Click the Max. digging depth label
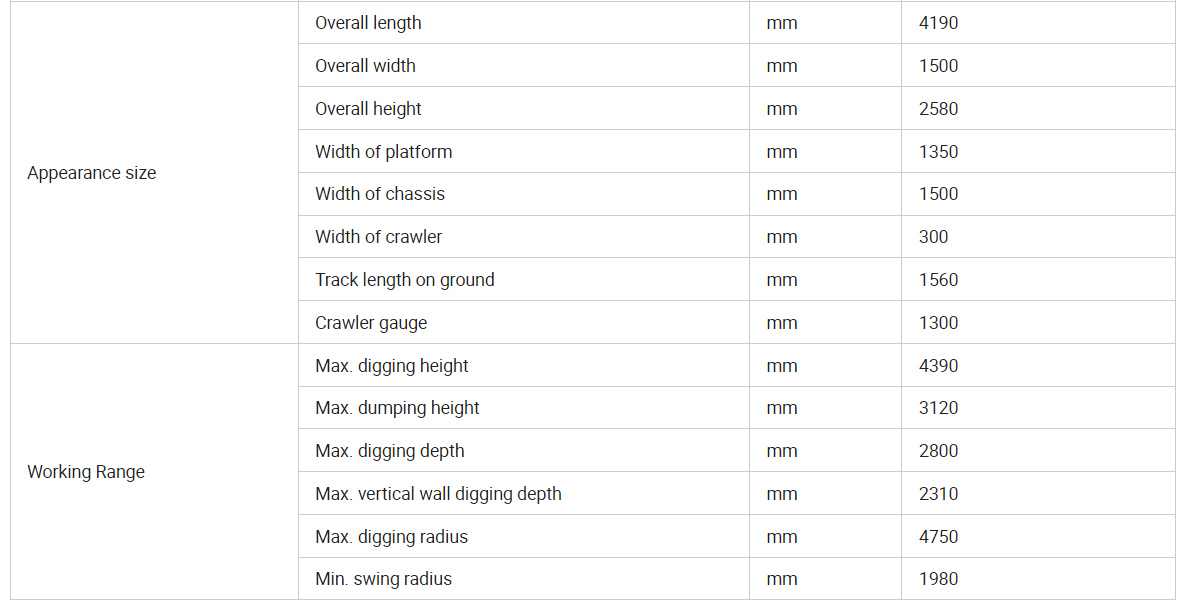 pos(389,450)
